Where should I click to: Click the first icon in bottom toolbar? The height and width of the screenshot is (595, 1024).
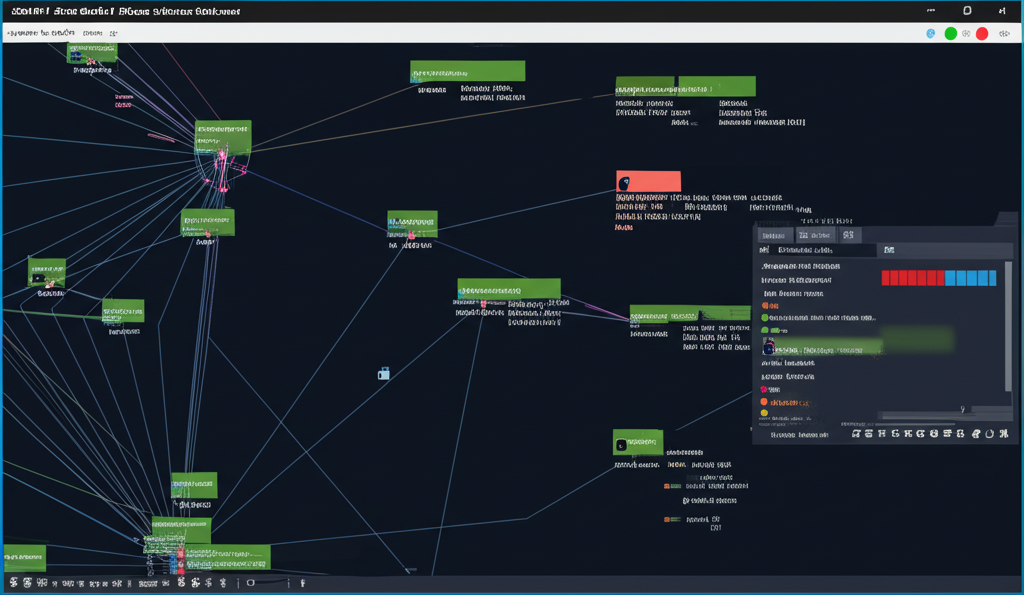click(13, 582)
